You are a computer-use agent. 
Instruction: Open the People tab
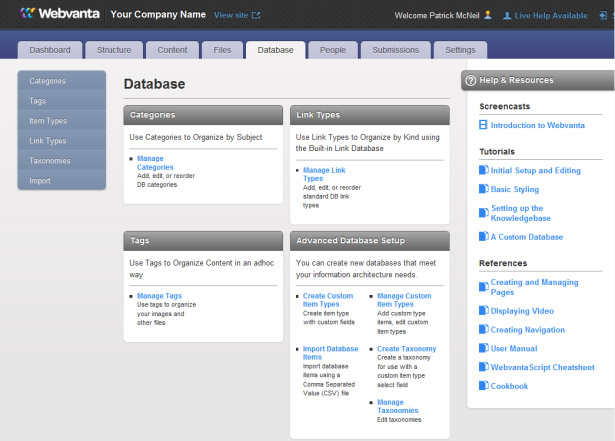(333, 50)
